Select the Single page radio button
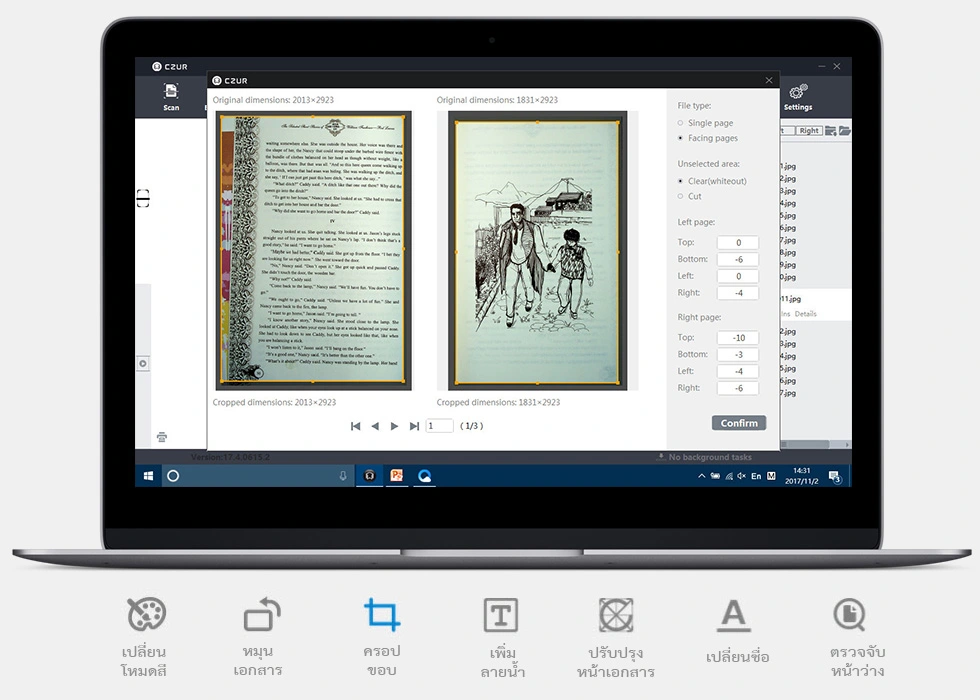Screen dimensions: 980x700 click(680, 123)
